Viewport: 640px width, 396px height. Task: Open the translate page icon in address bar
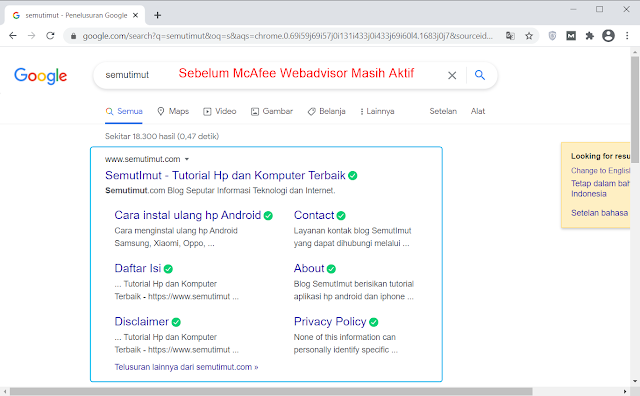click(510, 36)
